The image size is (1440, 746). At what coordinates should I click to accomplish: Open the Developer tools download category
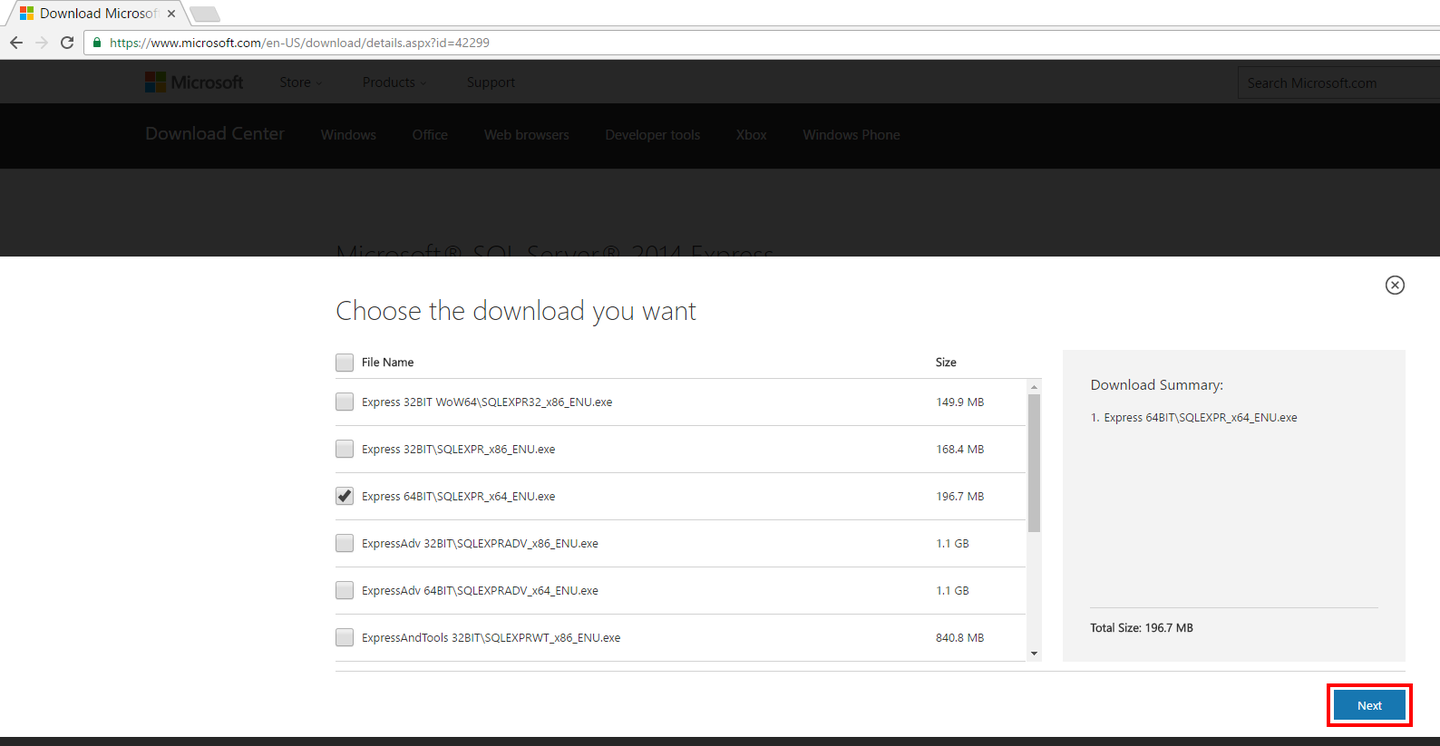click(652, 135)
